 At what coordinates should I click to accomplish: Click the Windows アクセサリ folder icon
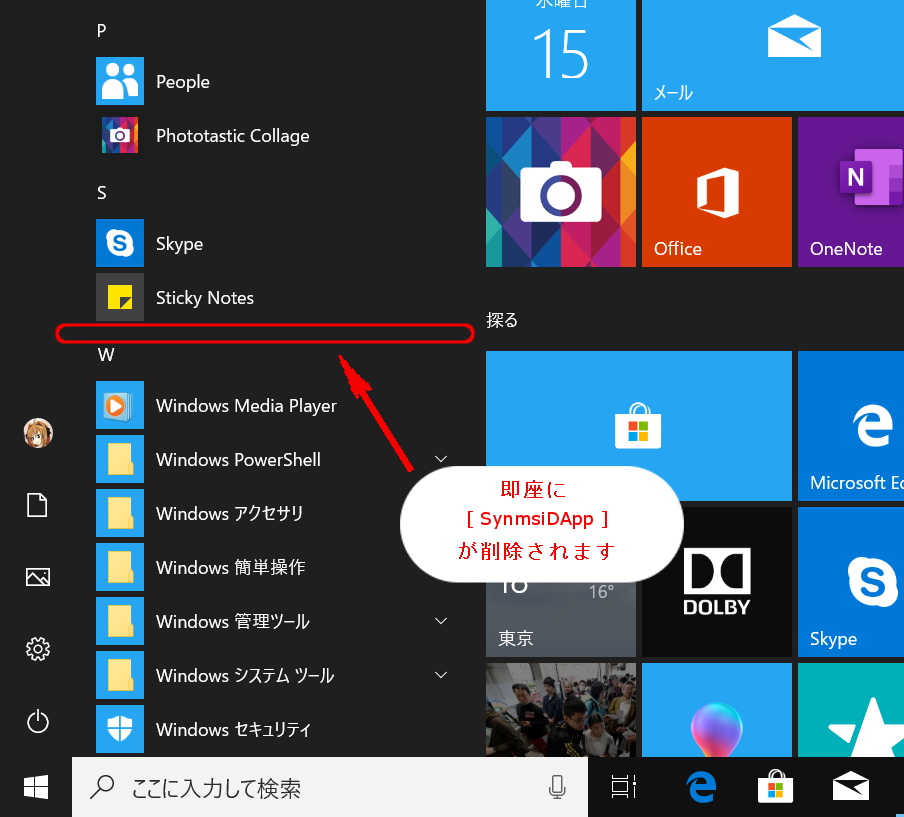point(120,513)
